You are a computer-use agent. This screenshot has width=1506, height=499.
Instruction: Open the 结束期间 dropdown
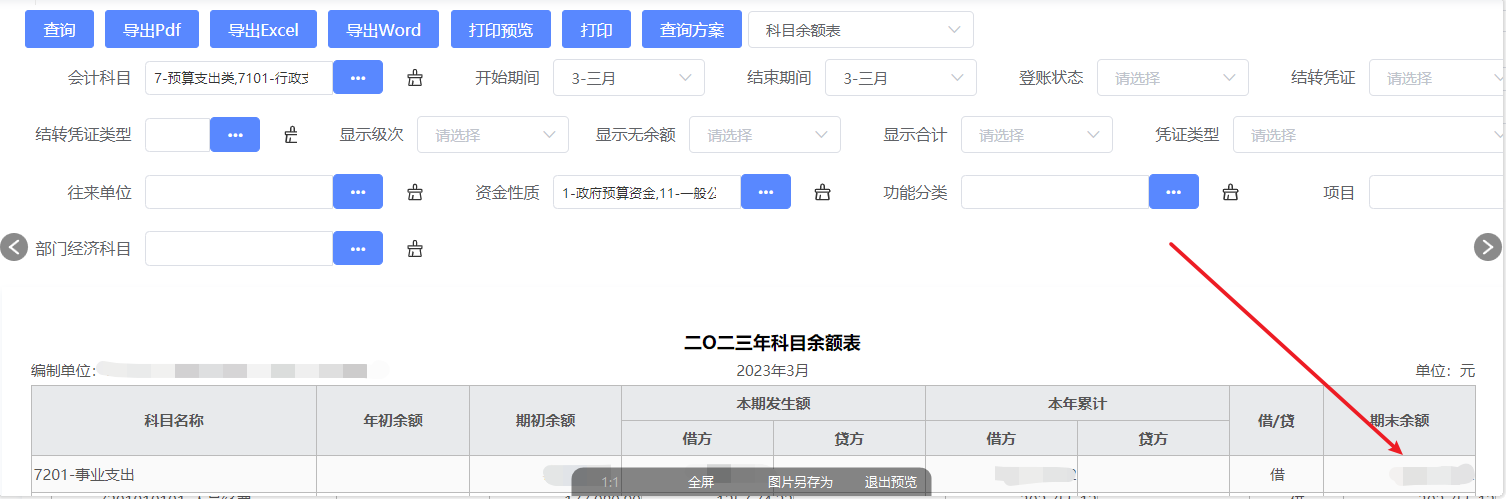click(x=900, y=78)
